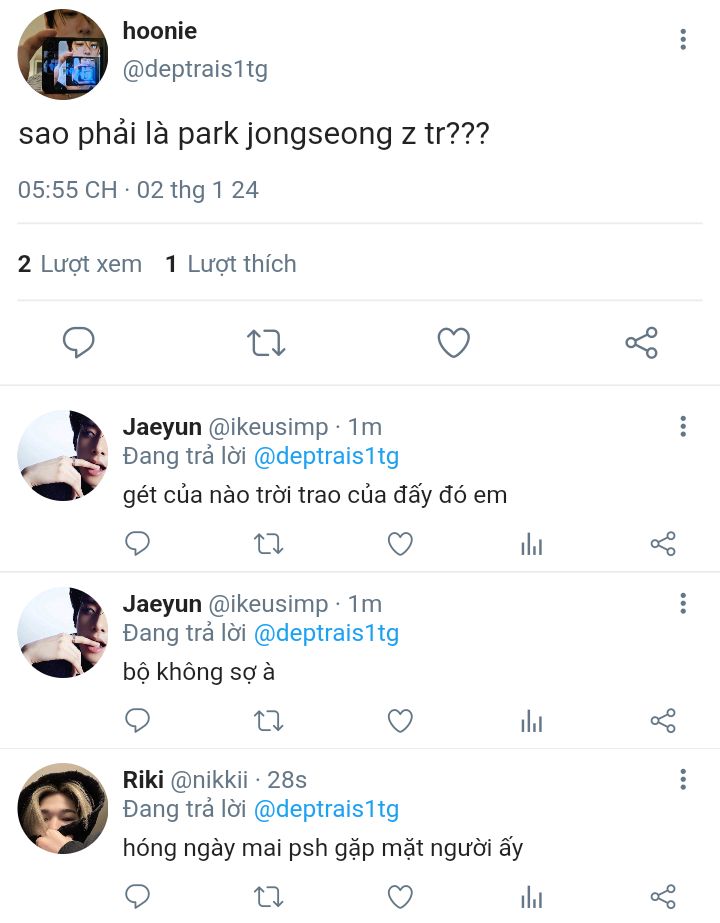Like Riki's reply about psh
The height and width of the screenshot is (923, 720).
click(x=400, y=897)
